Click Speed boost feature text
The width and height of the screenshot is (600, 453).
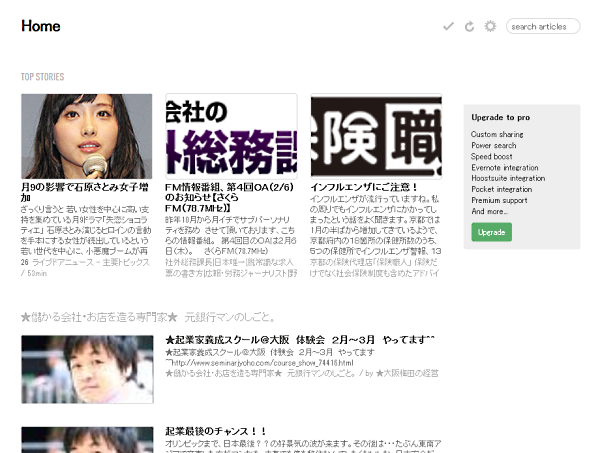click(492, 156)
